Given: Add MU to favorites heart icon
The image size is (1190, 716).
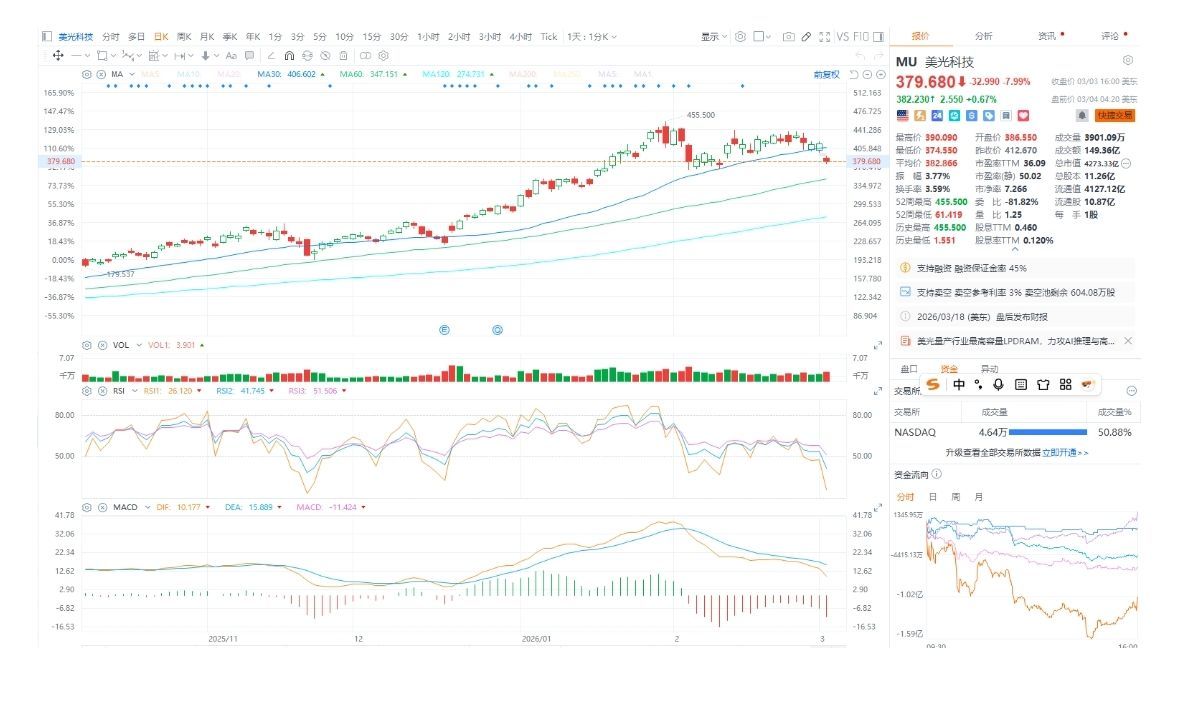Looking at the screenshot, I should [1022, 116].
